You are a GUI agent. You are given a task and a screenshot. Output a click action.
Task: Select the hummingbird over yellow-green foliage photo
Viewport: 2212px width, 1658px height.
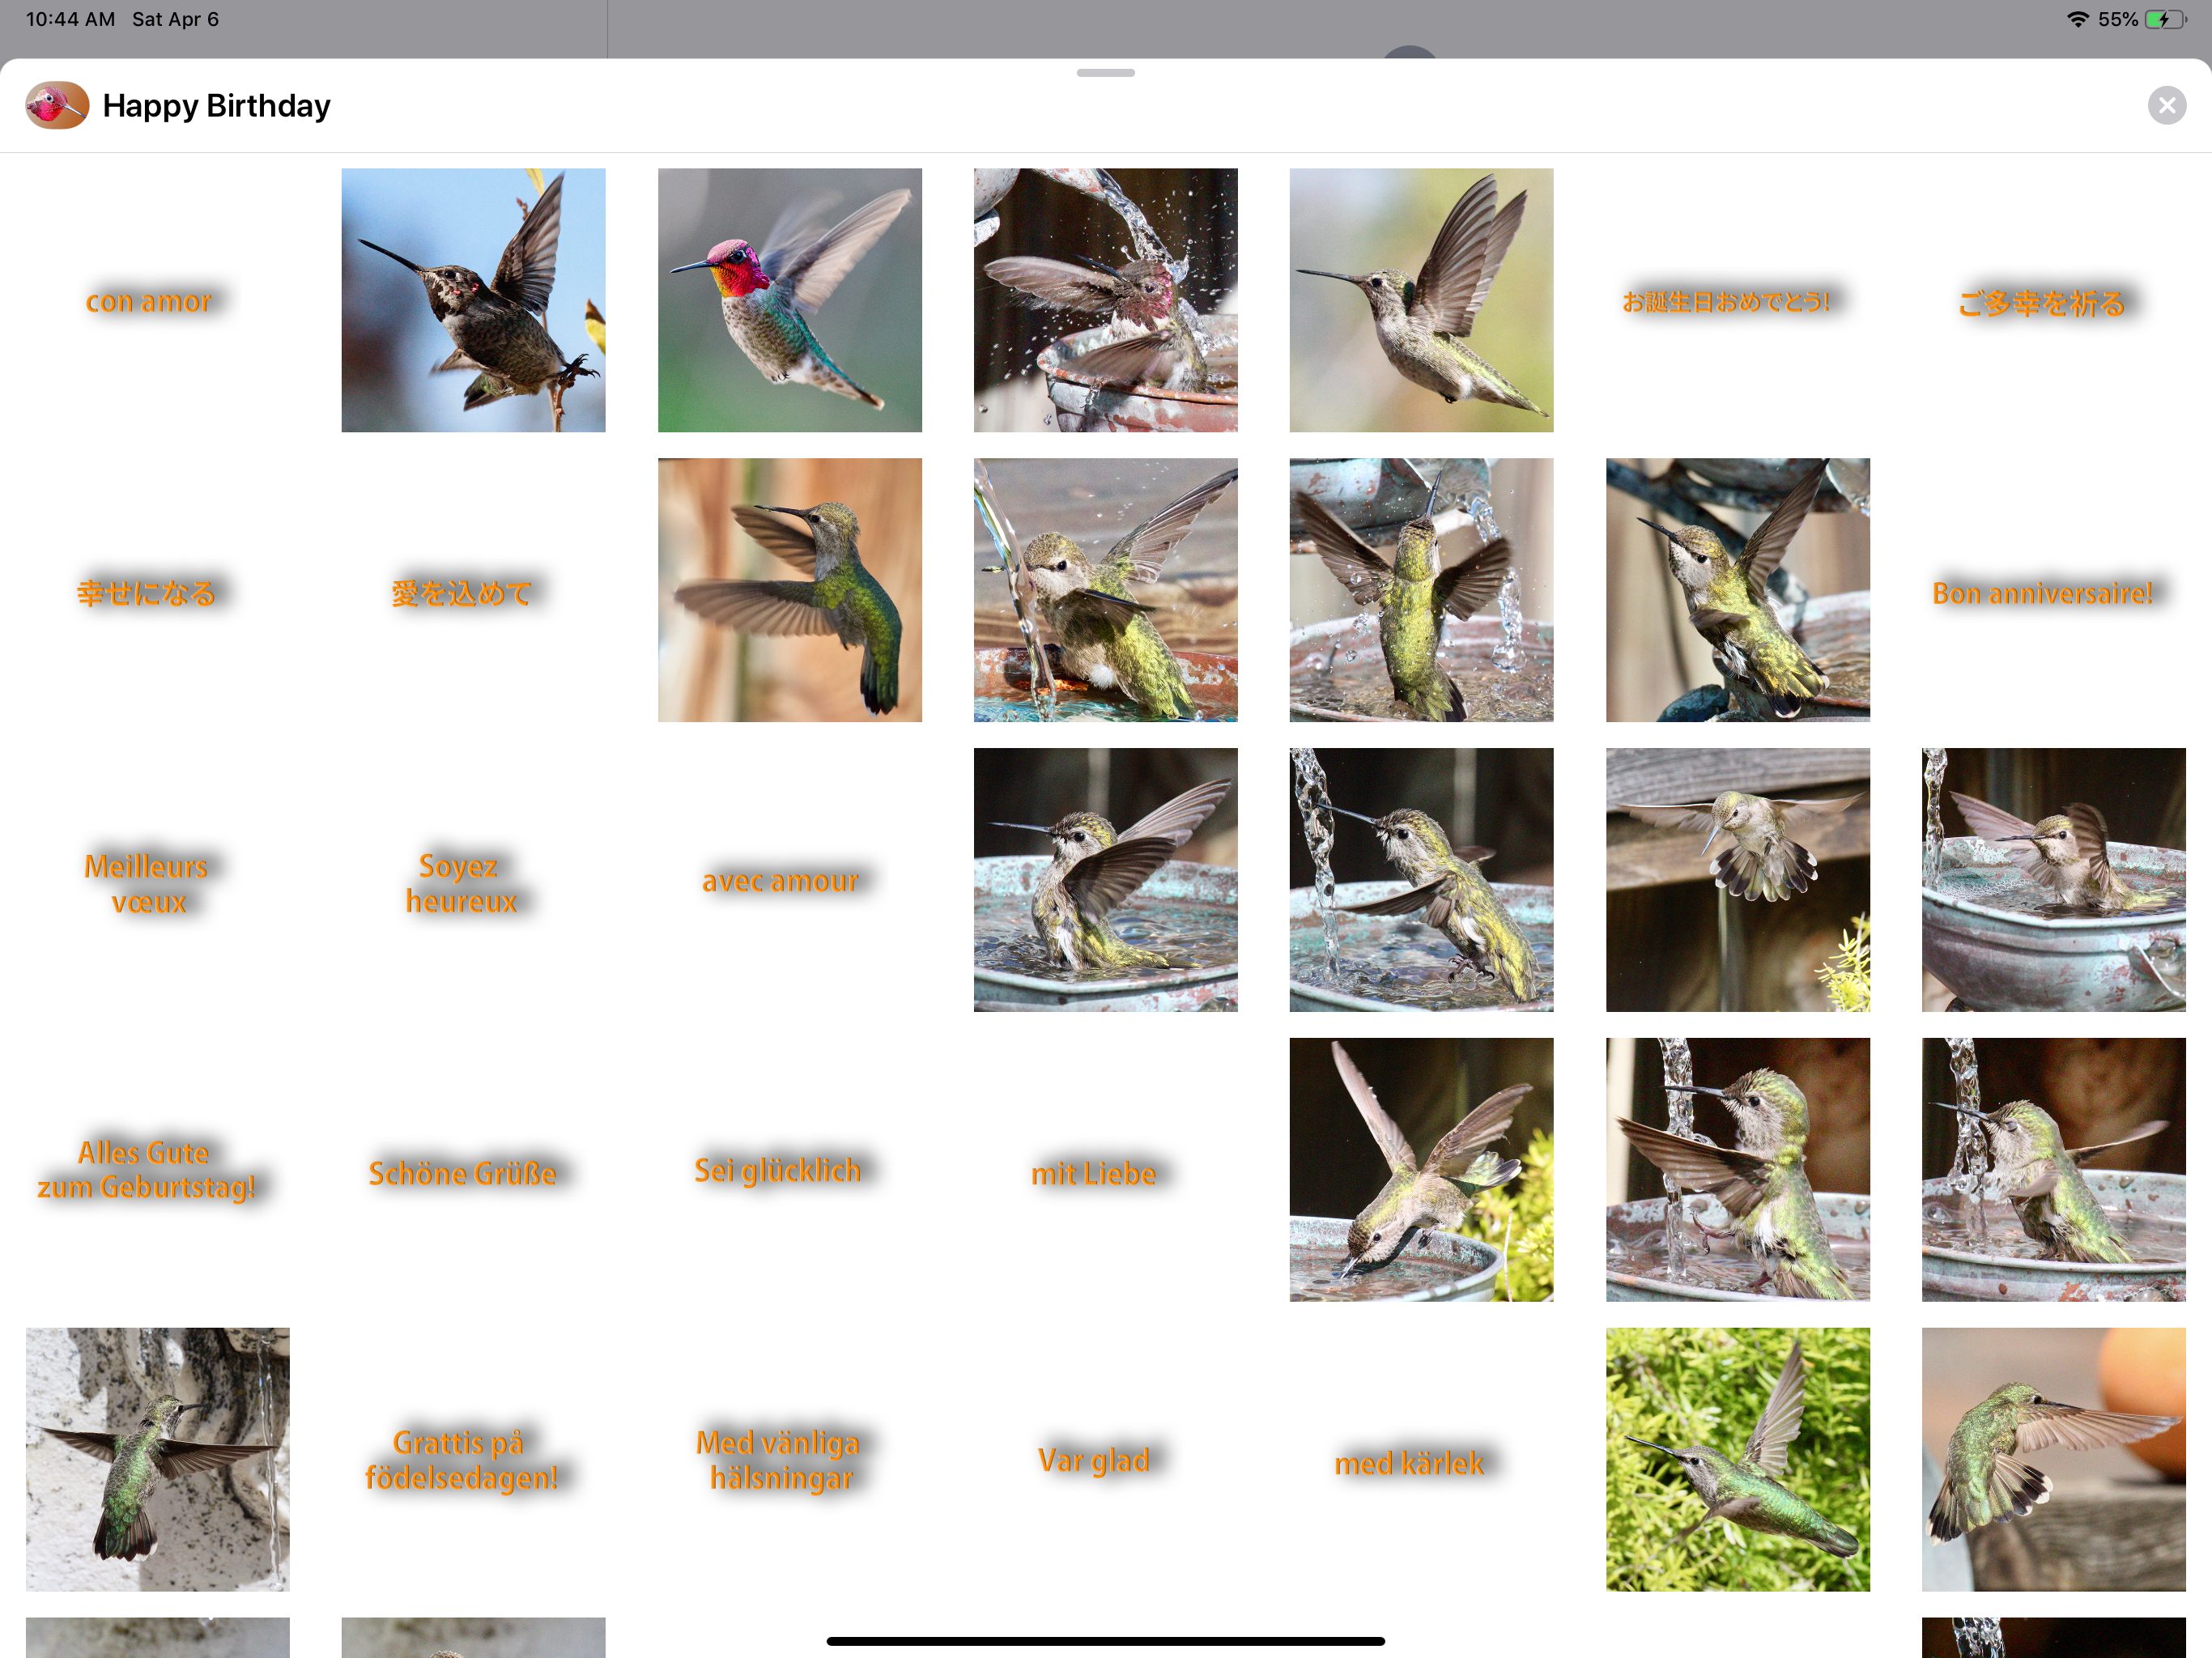point(1737,1460)
